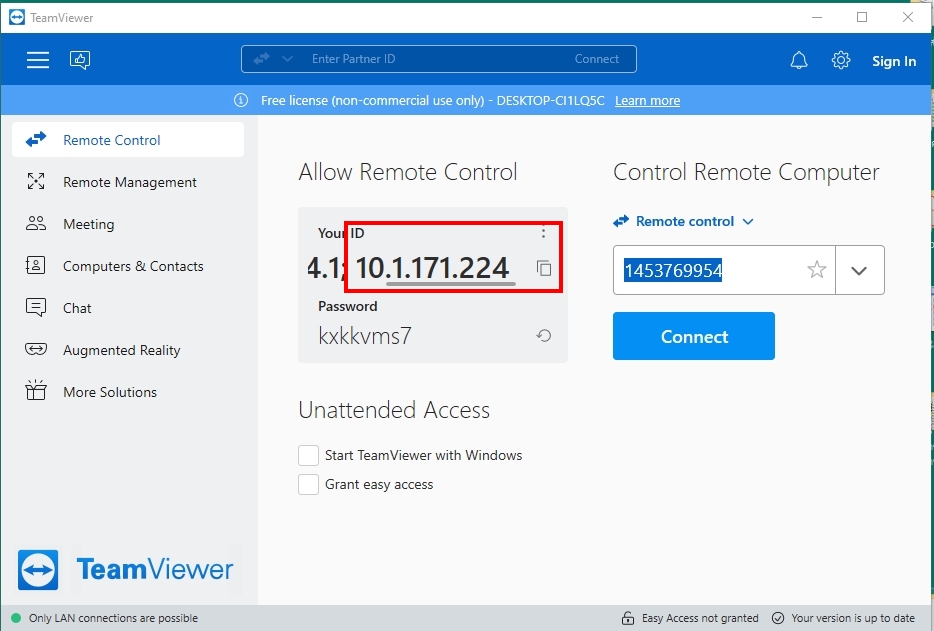Click the Meeting people icon

pos(36,223)
